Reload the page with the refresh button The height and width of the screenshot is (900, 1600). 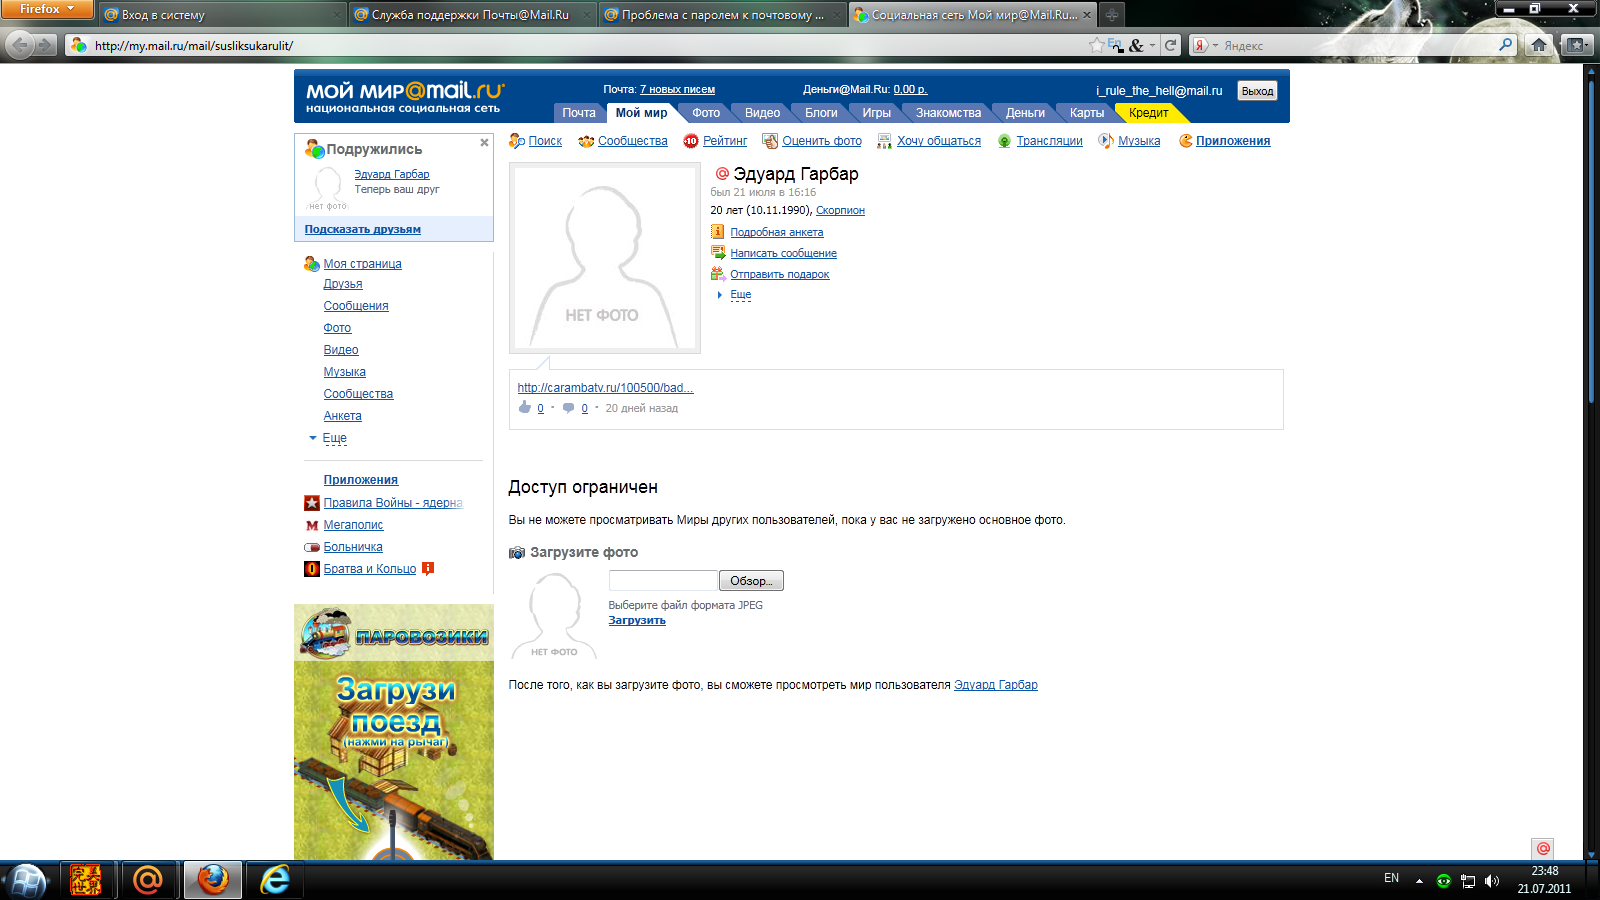coord(1170,45)
